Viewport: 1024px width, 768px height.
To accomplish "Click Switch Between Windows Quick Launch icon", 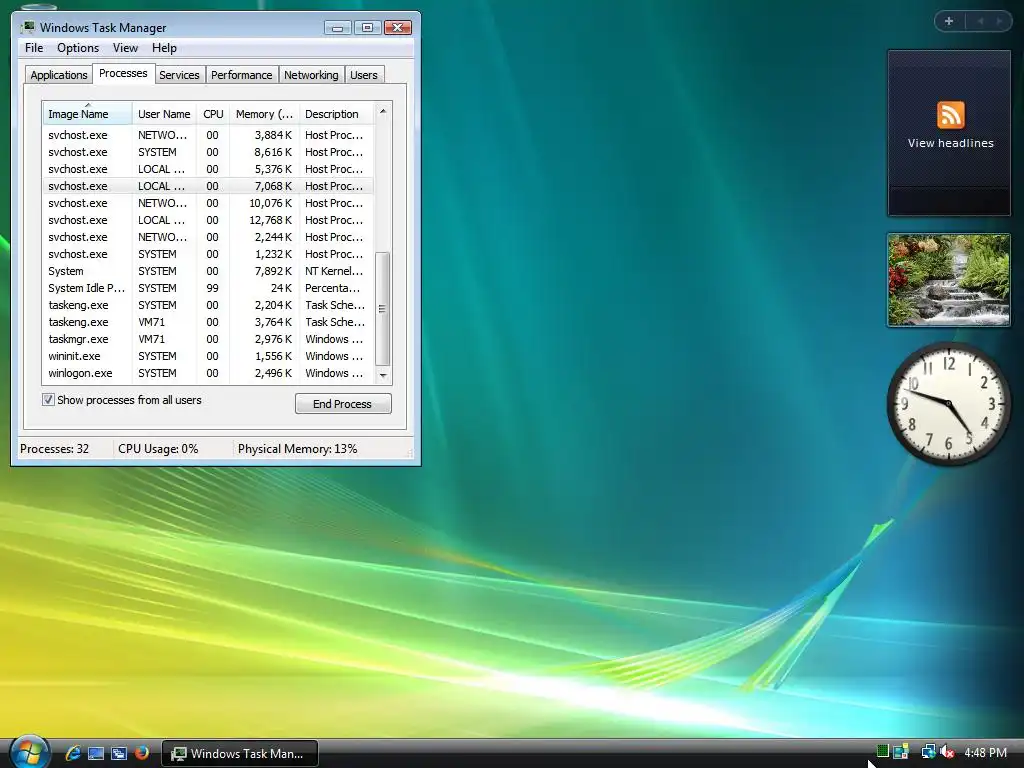I will tap(119, 753).
